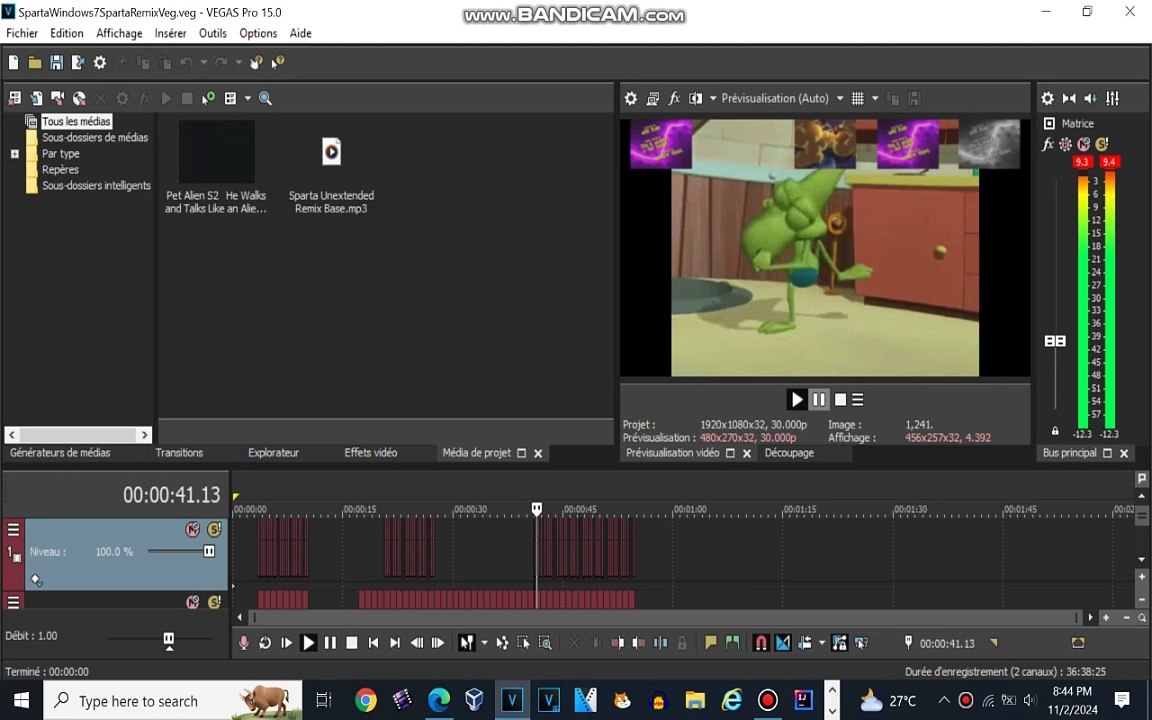Open the Insérer menu
Screen dimensions: 1152x720
click(170, 33)
